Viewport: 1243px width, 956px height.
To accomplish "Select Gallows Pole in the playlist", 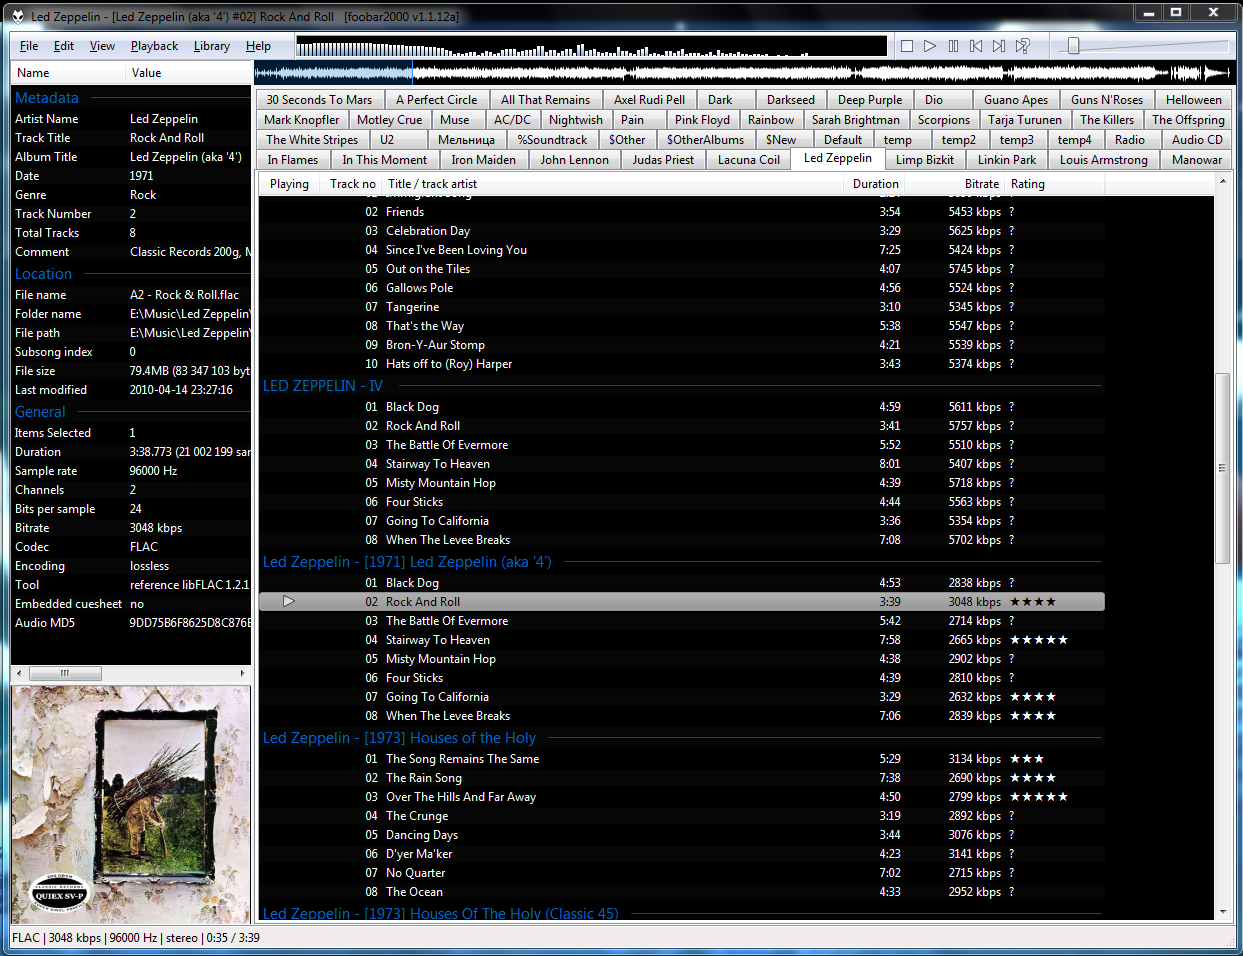I will tap(682, 288).
